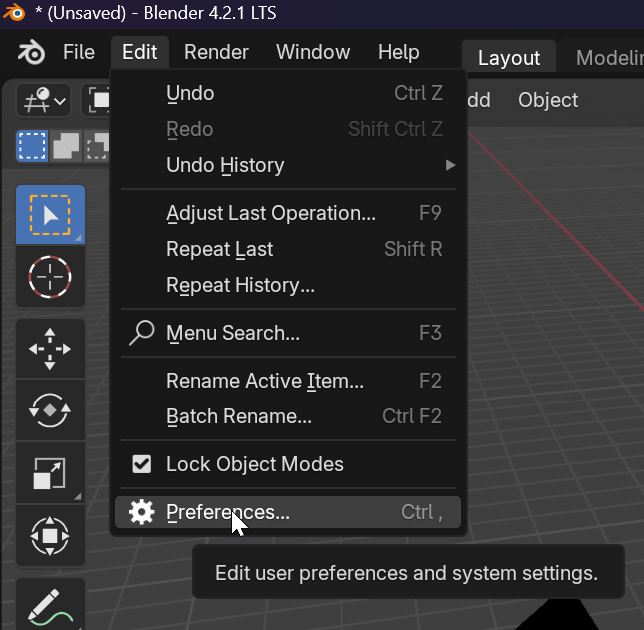The image size is (644, 630).
Task: Activate the Select Box tool
Action: coord(50,215)
